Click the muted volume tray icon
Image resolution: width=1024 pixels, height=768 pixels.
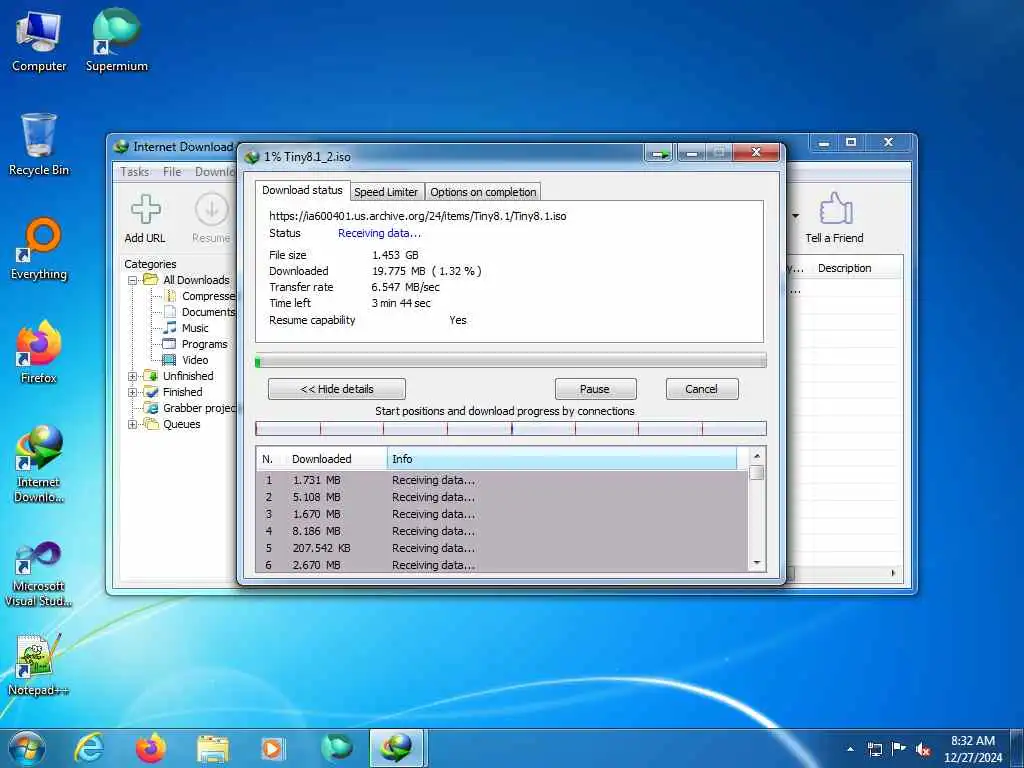point(923,749)
